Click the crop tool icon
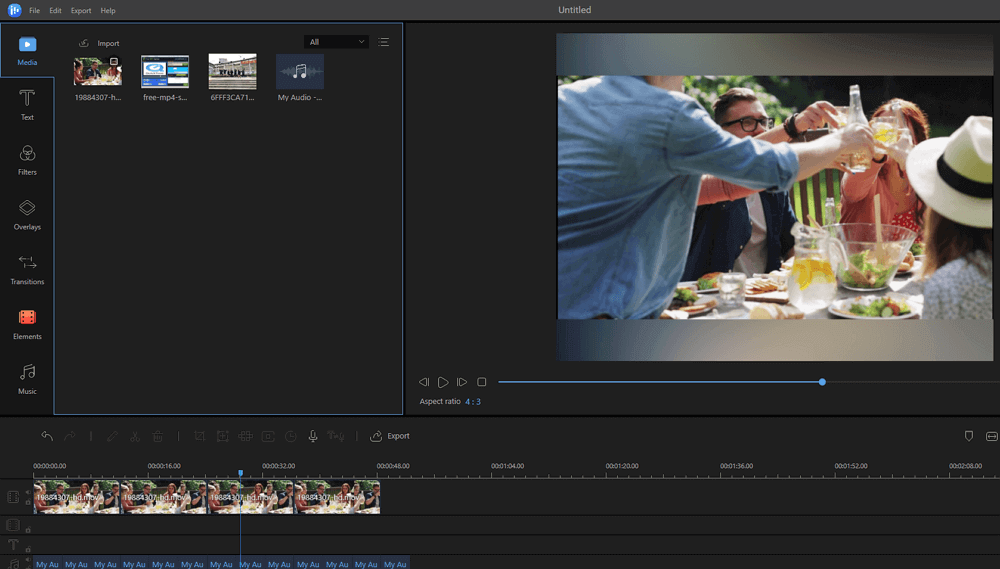The width and height of the screenshot is (1000, 569). (x=200, y=436)
